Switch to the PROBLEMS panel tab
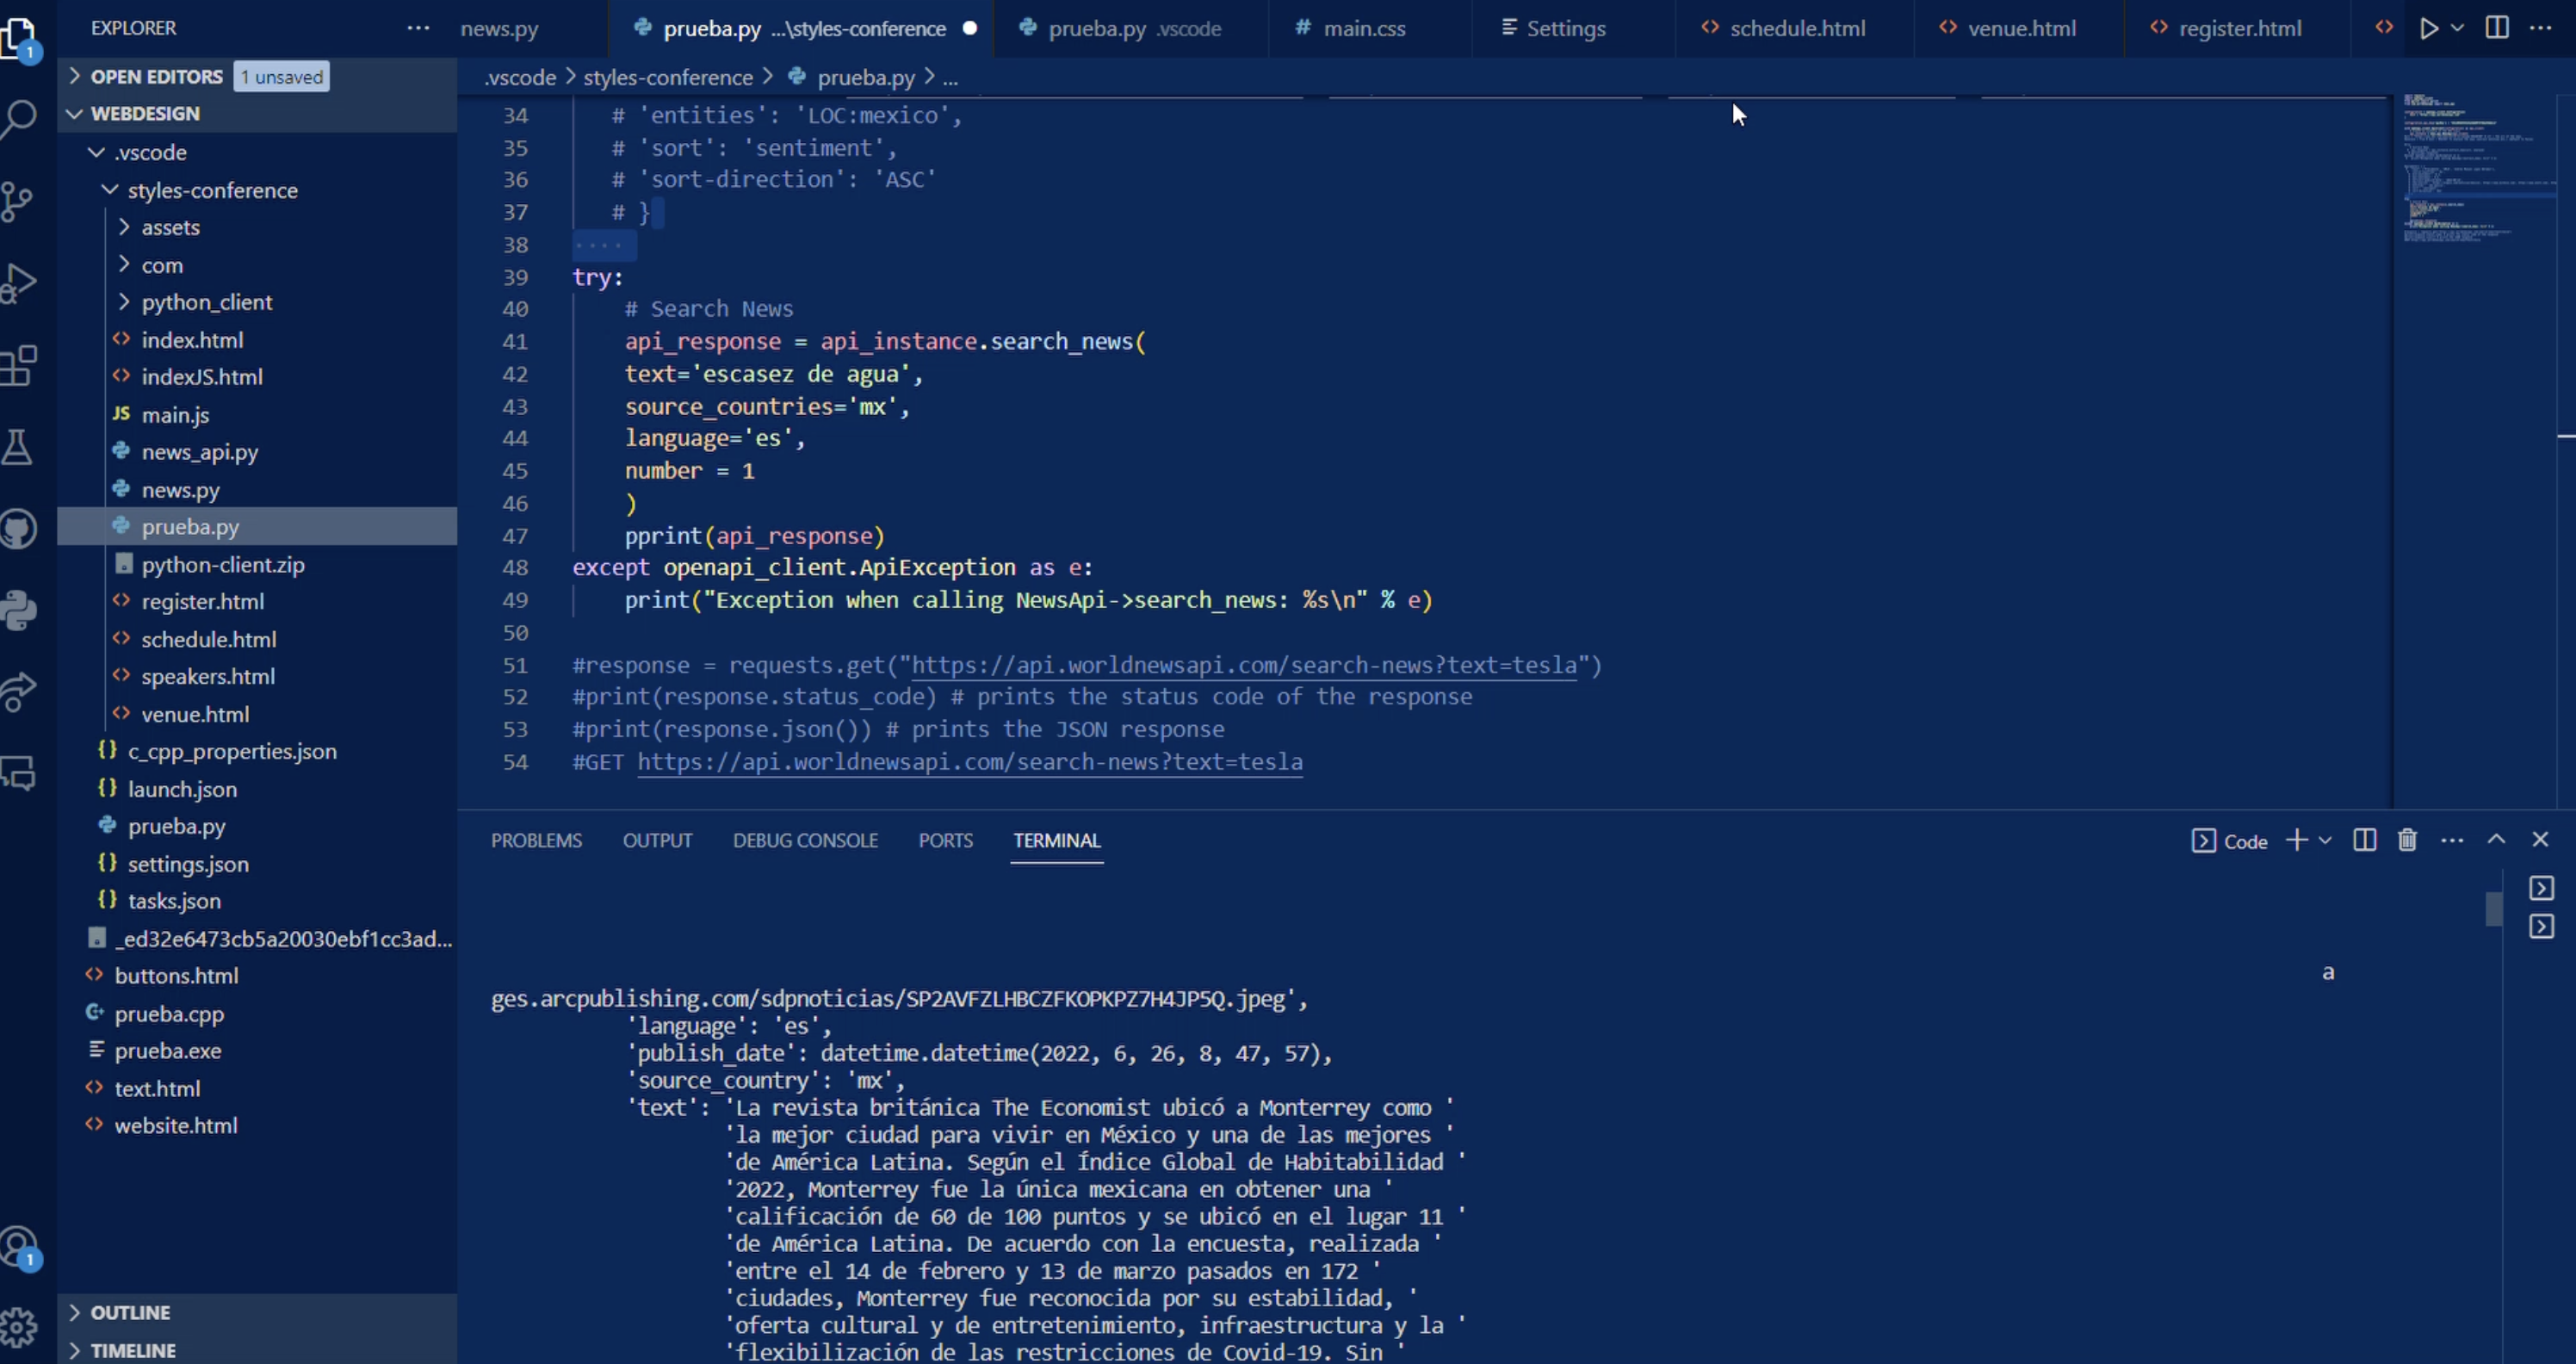 pyautogui.click(x=536, y=841)
